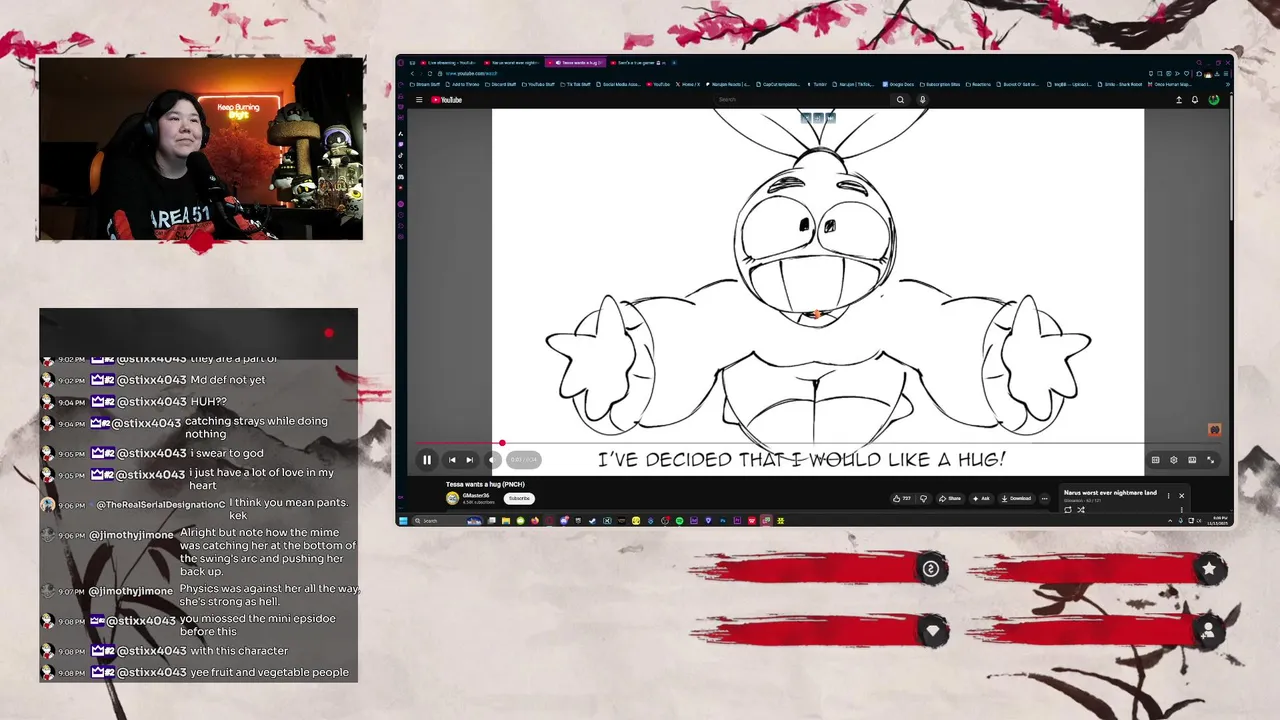The height and width of the screenshot is (720, 1280).
Task: Dislike the video with thumbs down
Action: pos(924,498)
